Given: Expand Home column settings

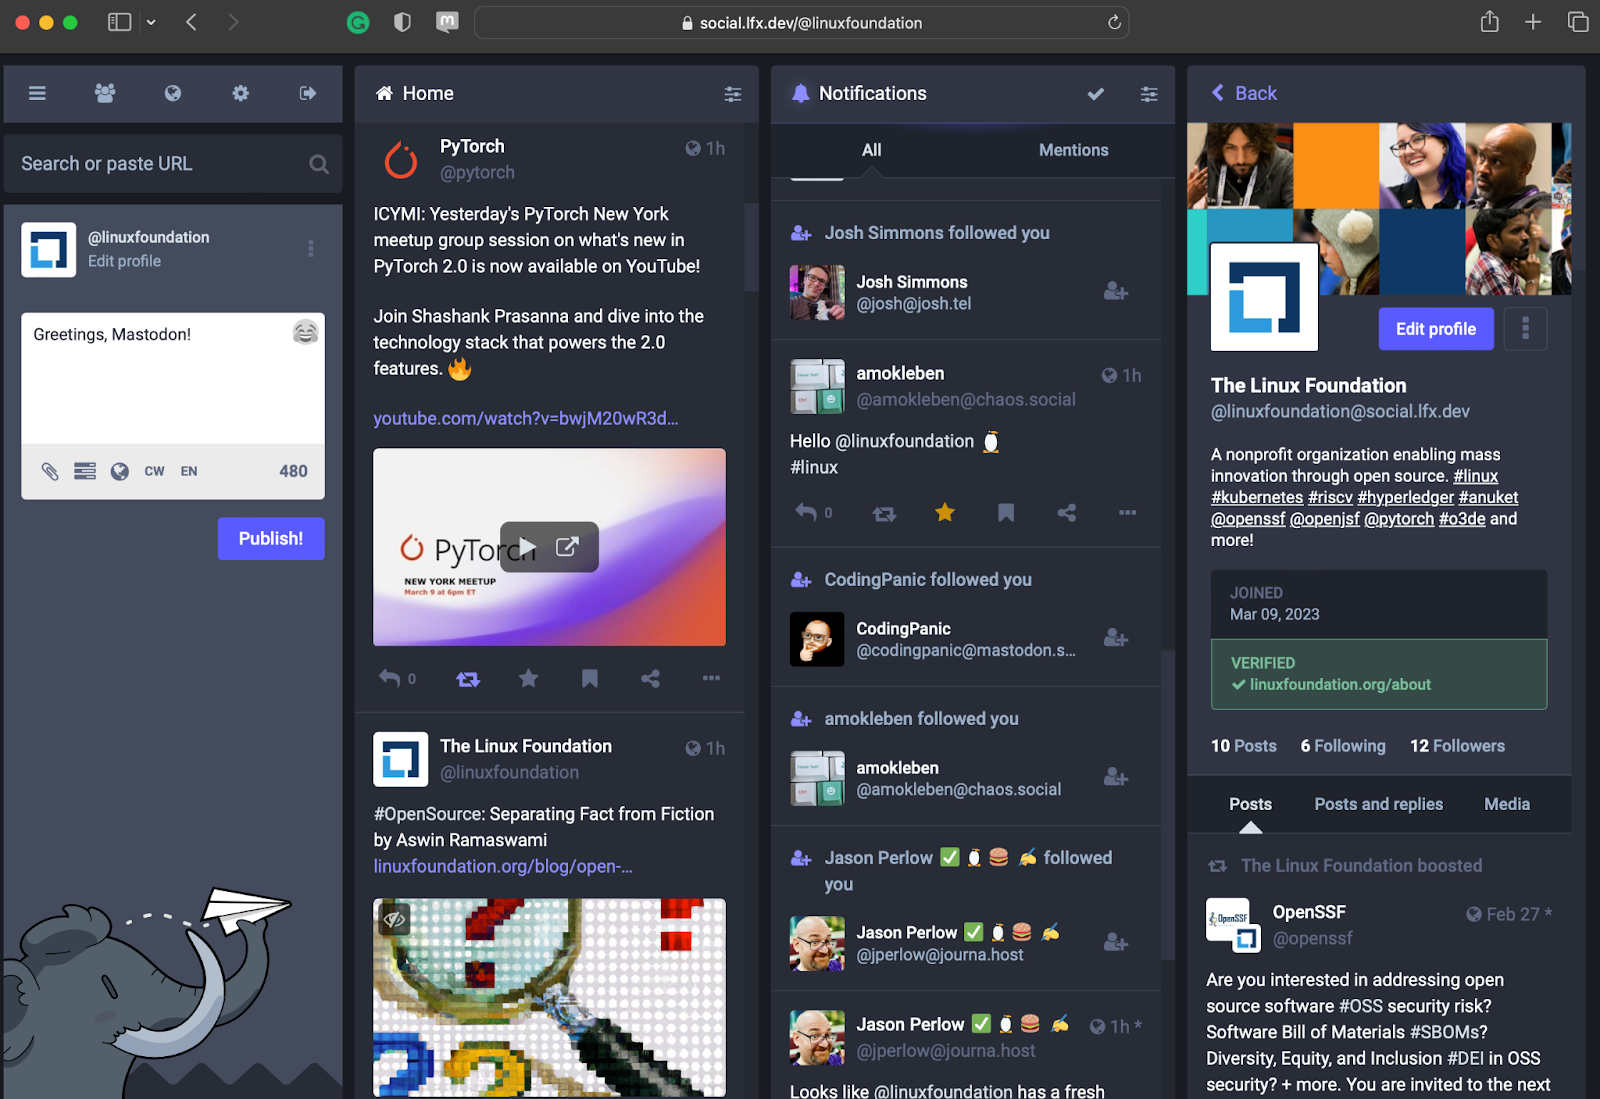Looking at the screenshot, I should [x=732, y=94].
